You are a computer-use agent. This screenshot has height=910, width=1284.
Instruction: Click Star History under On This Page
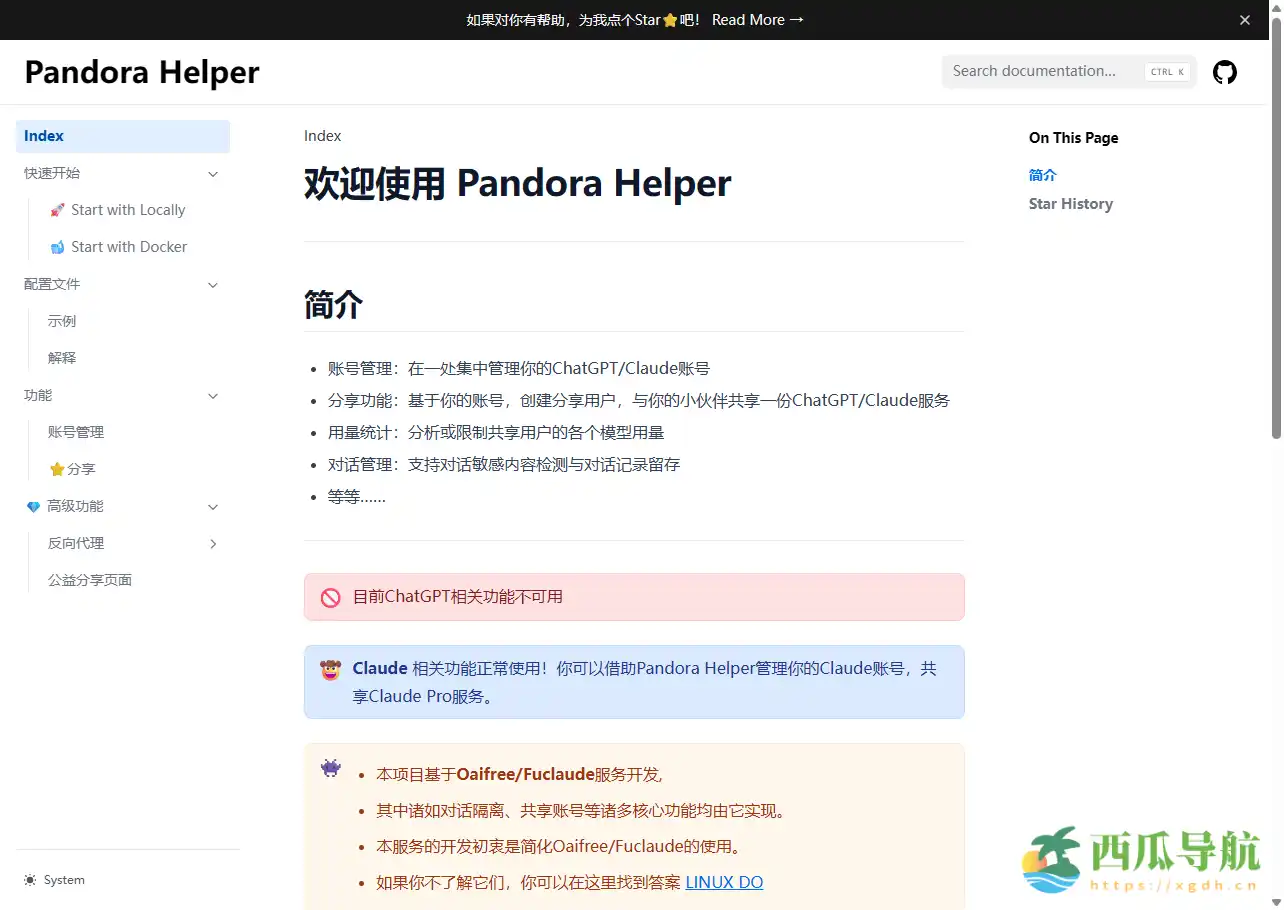(x=1070, y=203)
